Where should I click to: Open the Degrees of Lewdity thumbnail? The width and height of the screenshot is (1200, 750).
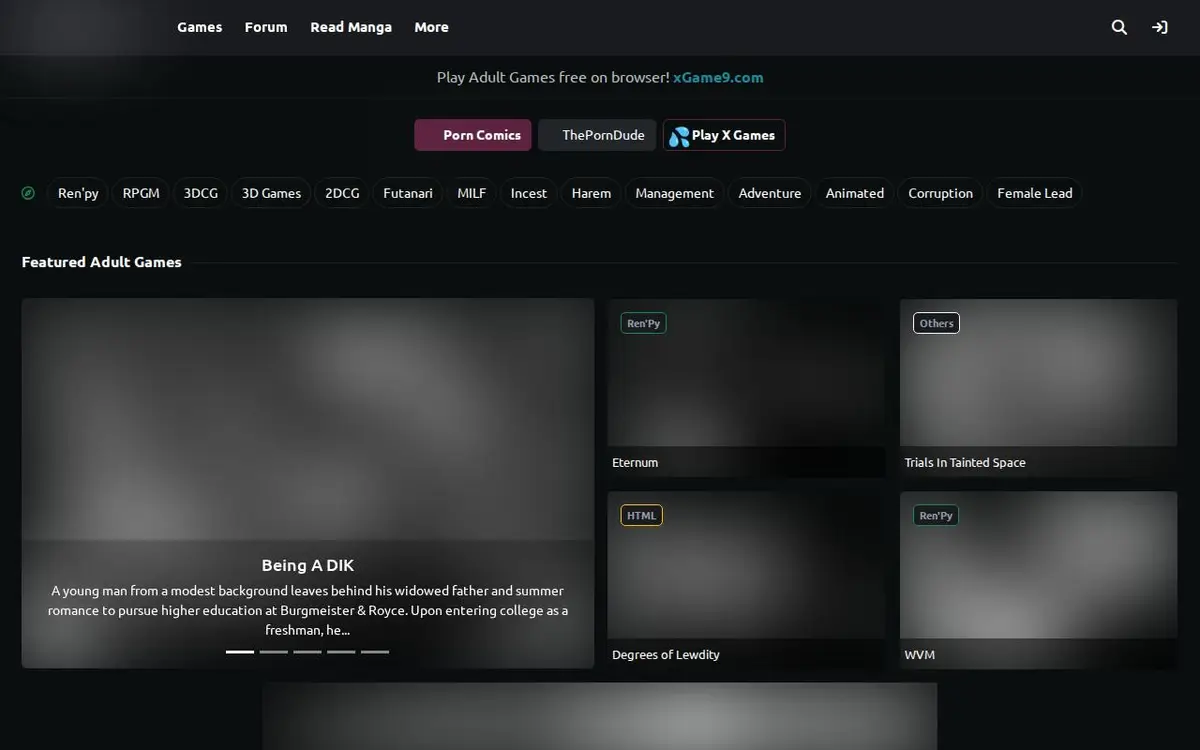(746, 580)
